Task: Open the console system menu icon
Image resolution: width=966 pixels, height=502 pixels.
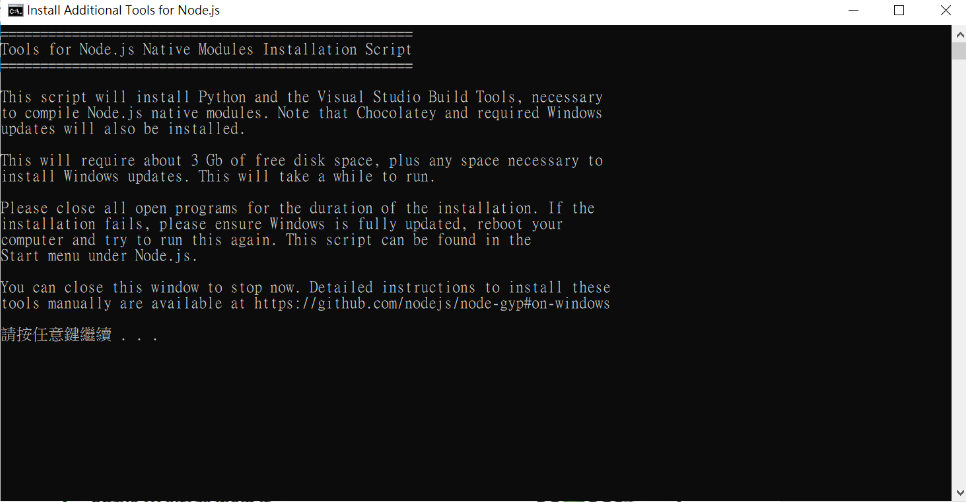Action: 15,10
